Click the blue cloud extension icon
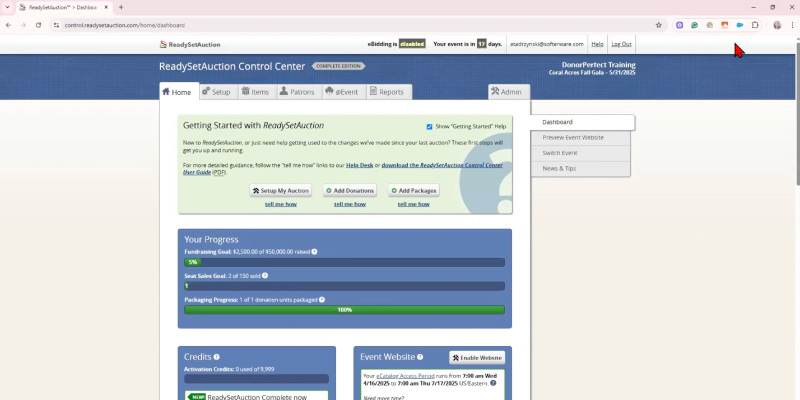This screenshot has width=800, height=400. pos(740,25)
